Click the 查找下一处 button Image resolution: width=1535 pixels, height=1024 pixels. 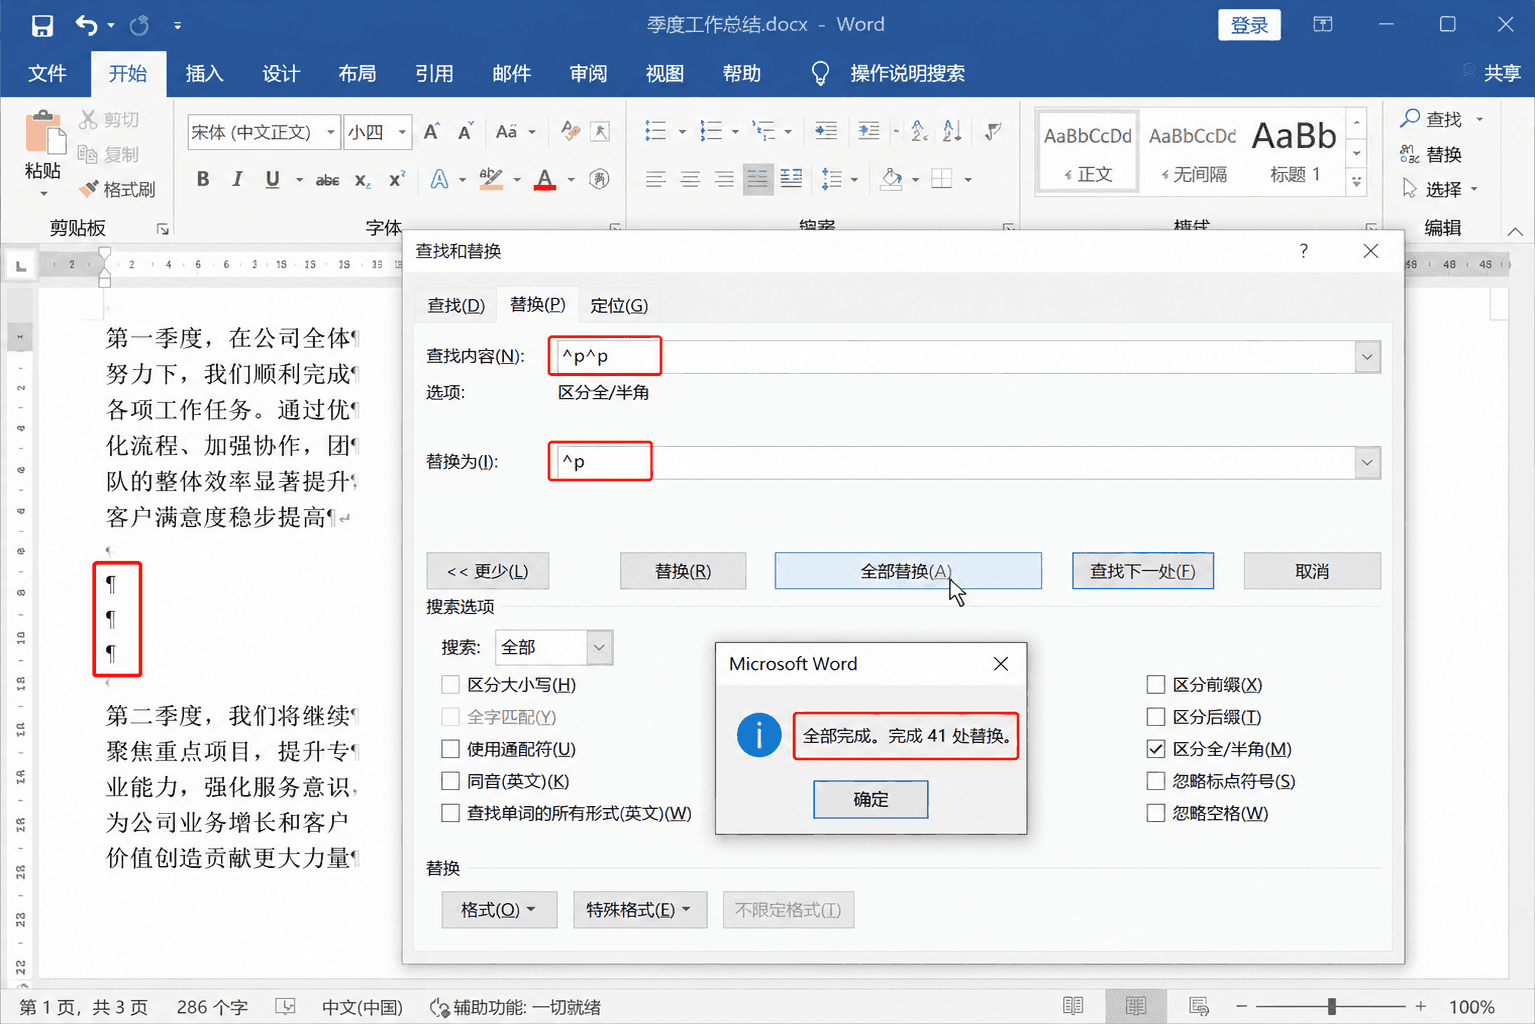click(x=1143, y=571)
